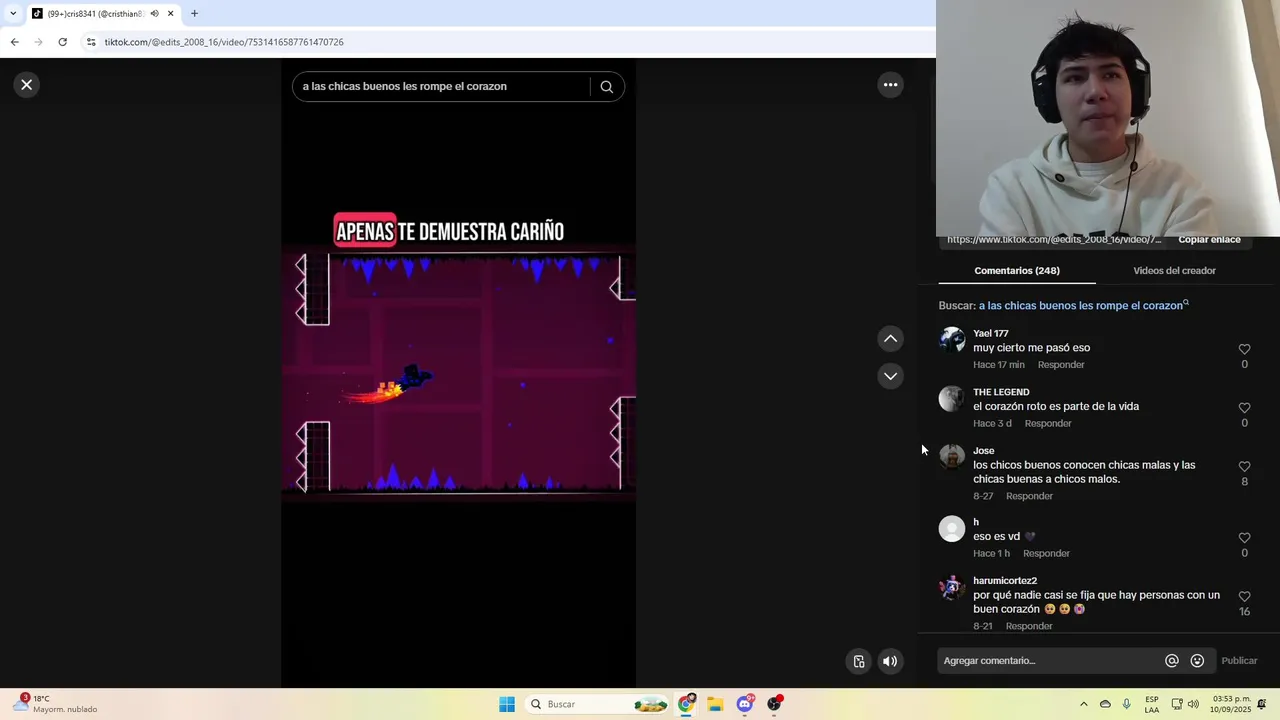Image resolution: width=1280 pixels, height=720 pixels.
Task: Click the username harumicortez2
Action: tap(1005, 581)
